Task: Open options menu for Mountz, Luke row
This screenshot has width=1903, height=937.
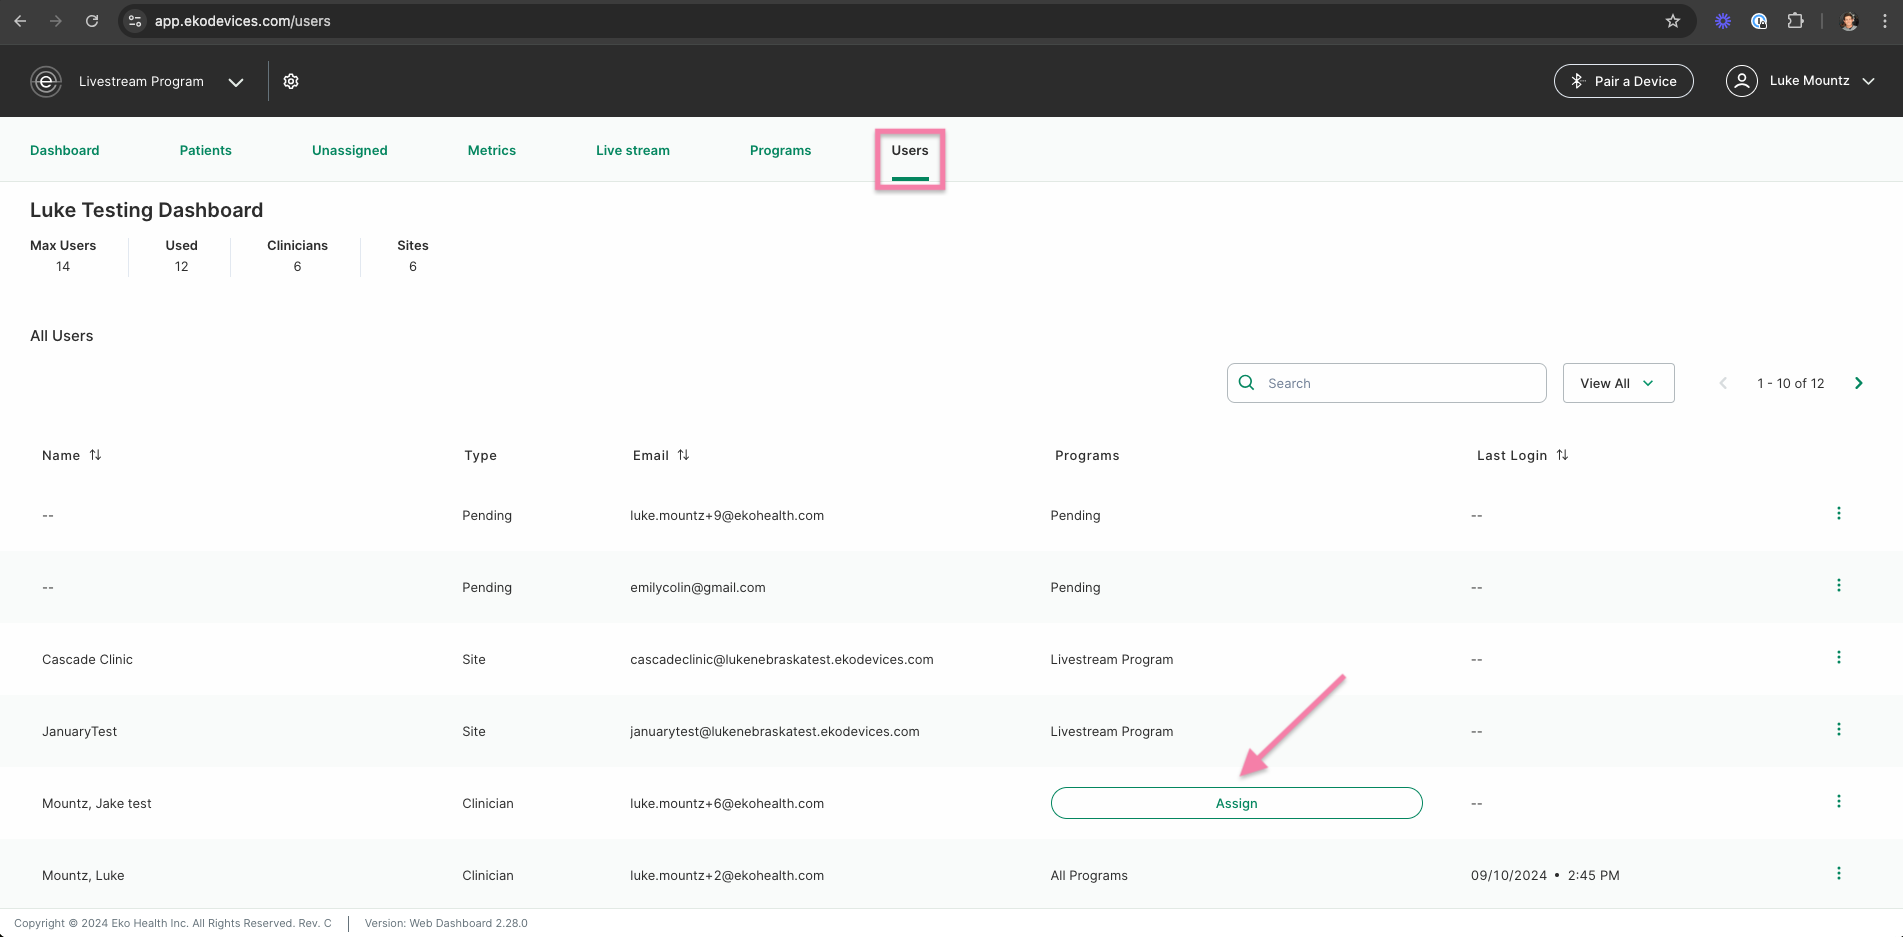Action: pyautogui.click(x=1838, y=873)
